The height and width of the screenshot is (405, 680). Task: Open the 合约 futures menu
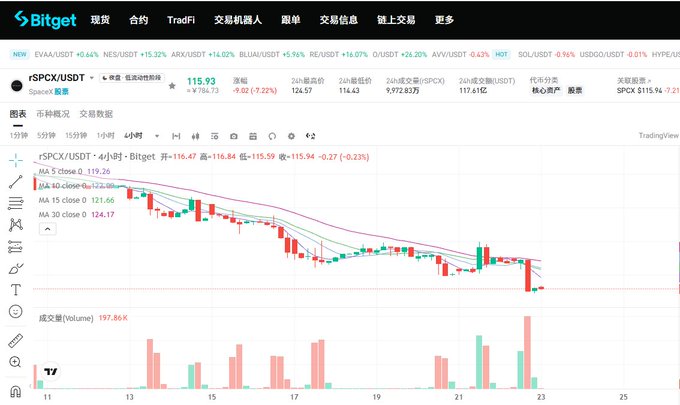pyautogui.click(x=139, y=20)
